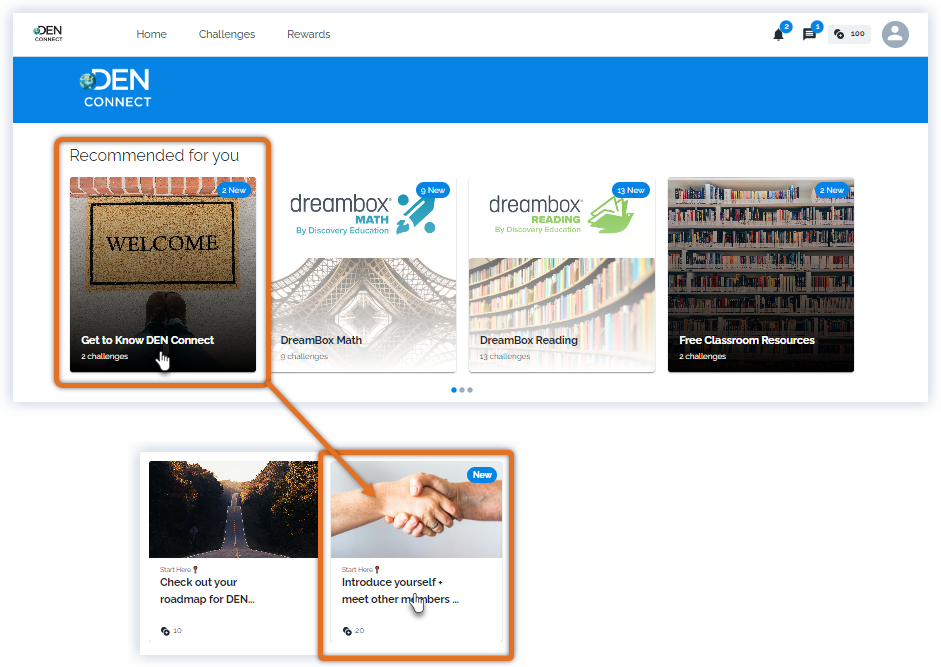
Task: Click the New badge on handshake card
Action: [x=482, y=475]
